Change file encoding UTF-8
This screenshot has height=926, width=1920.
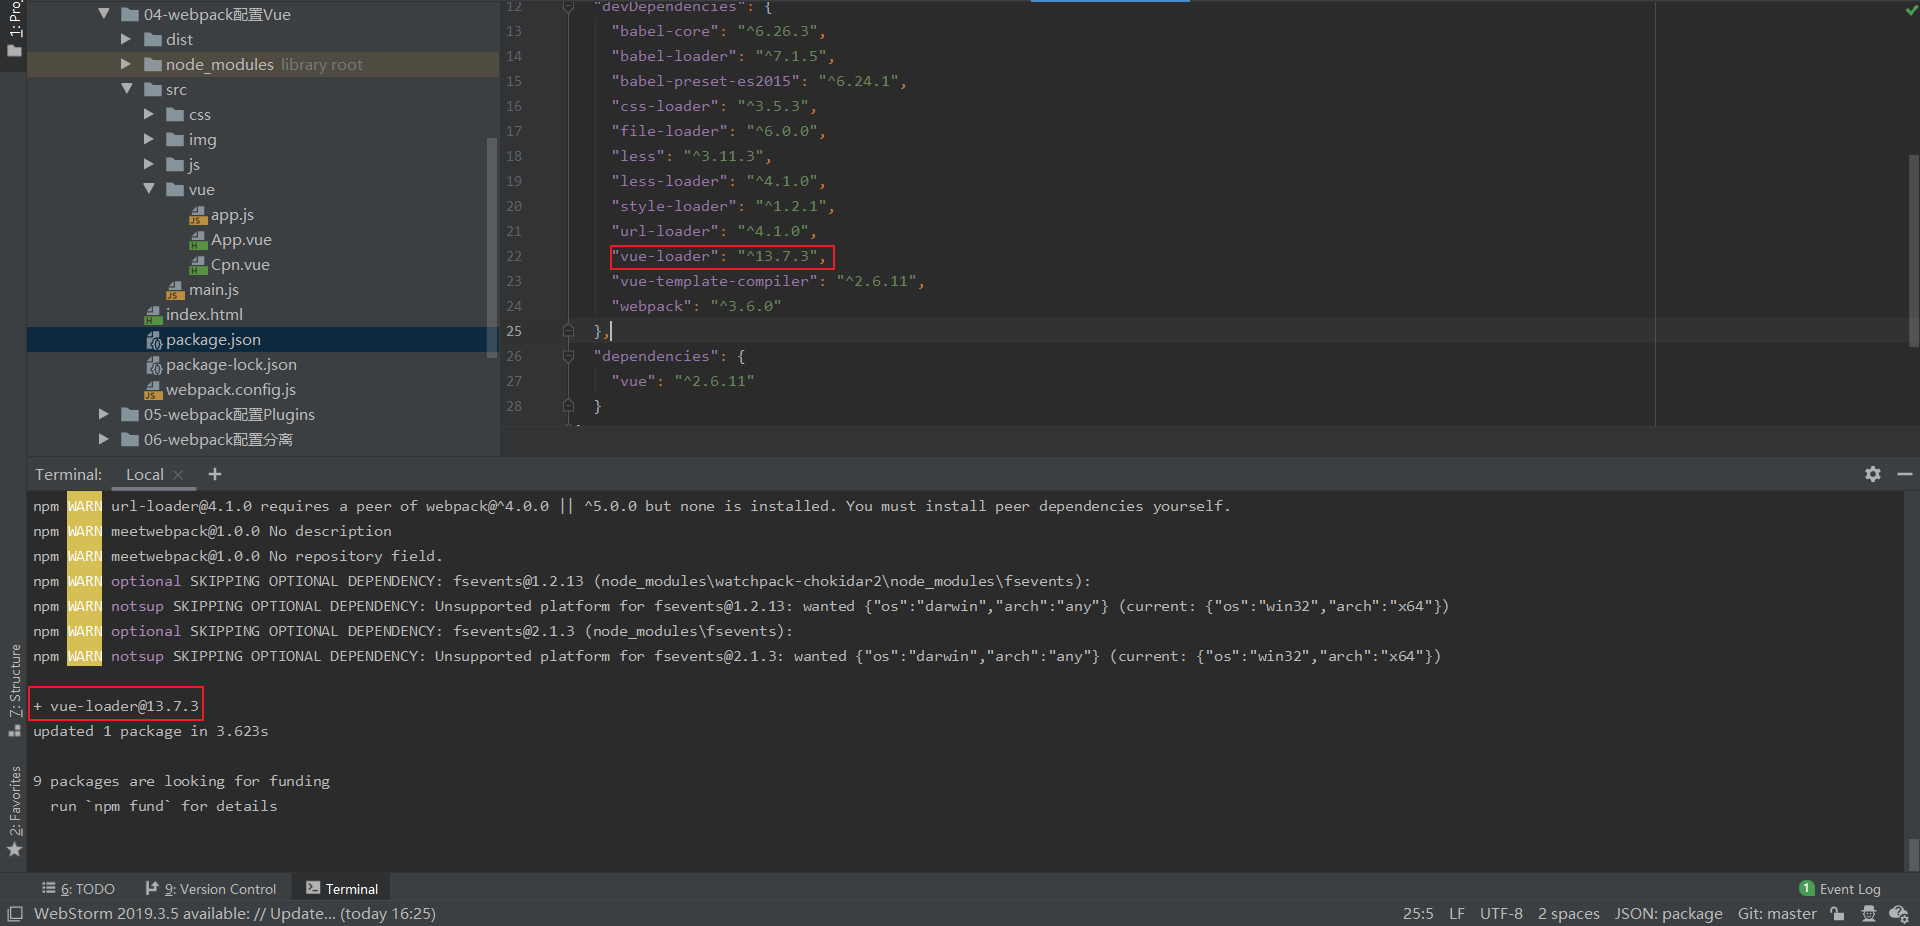(x=1501, y=913)
